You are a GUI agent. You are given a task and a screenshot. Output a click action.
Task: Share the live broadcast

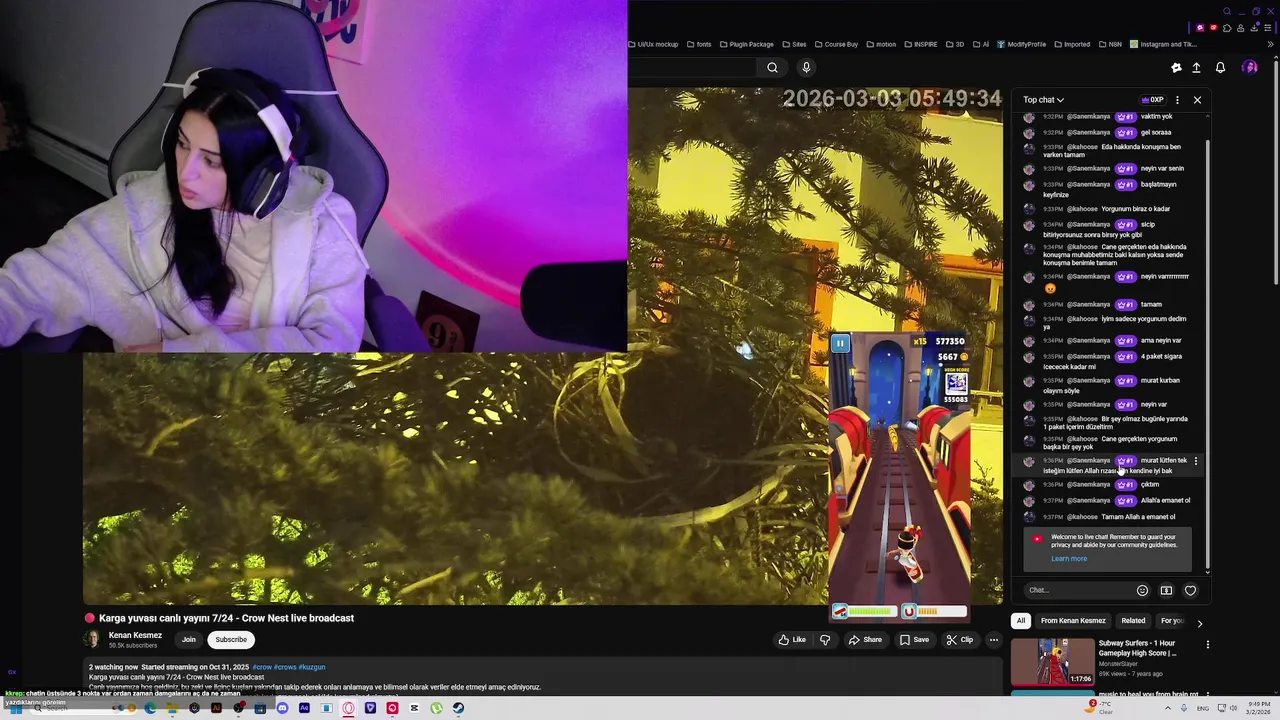tap(865, 639)
